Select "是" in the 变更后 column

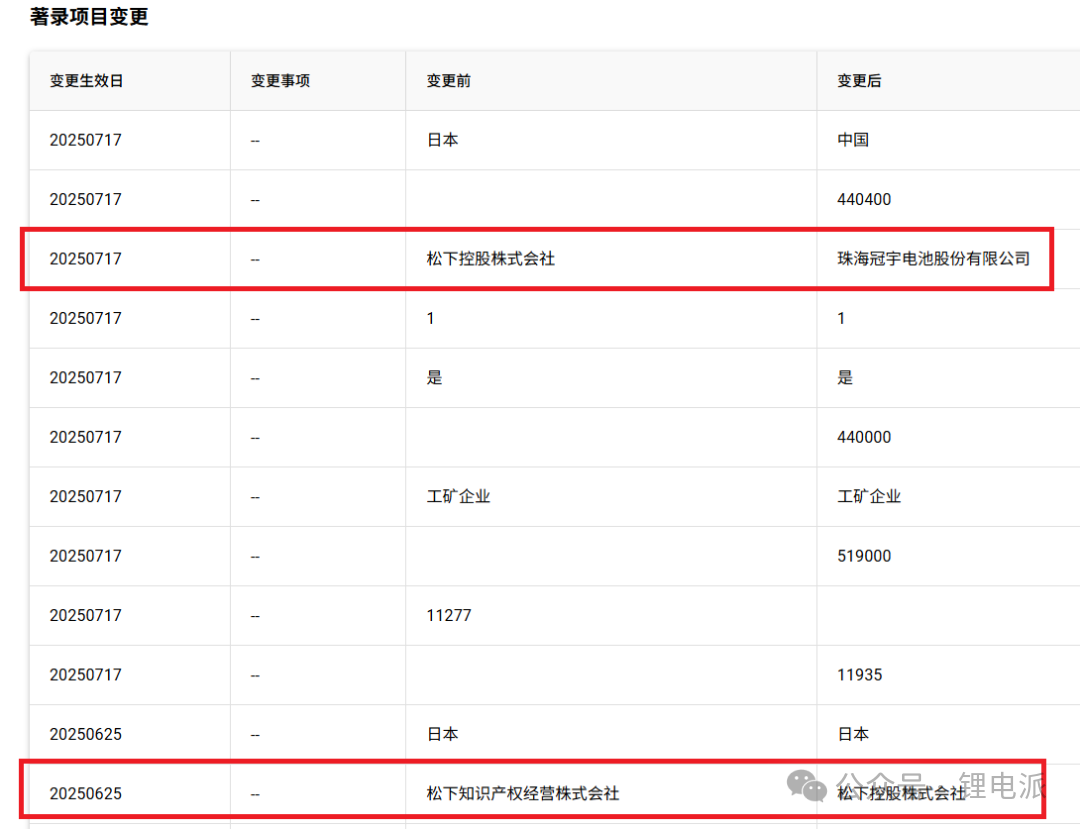(x=845, y=377)
